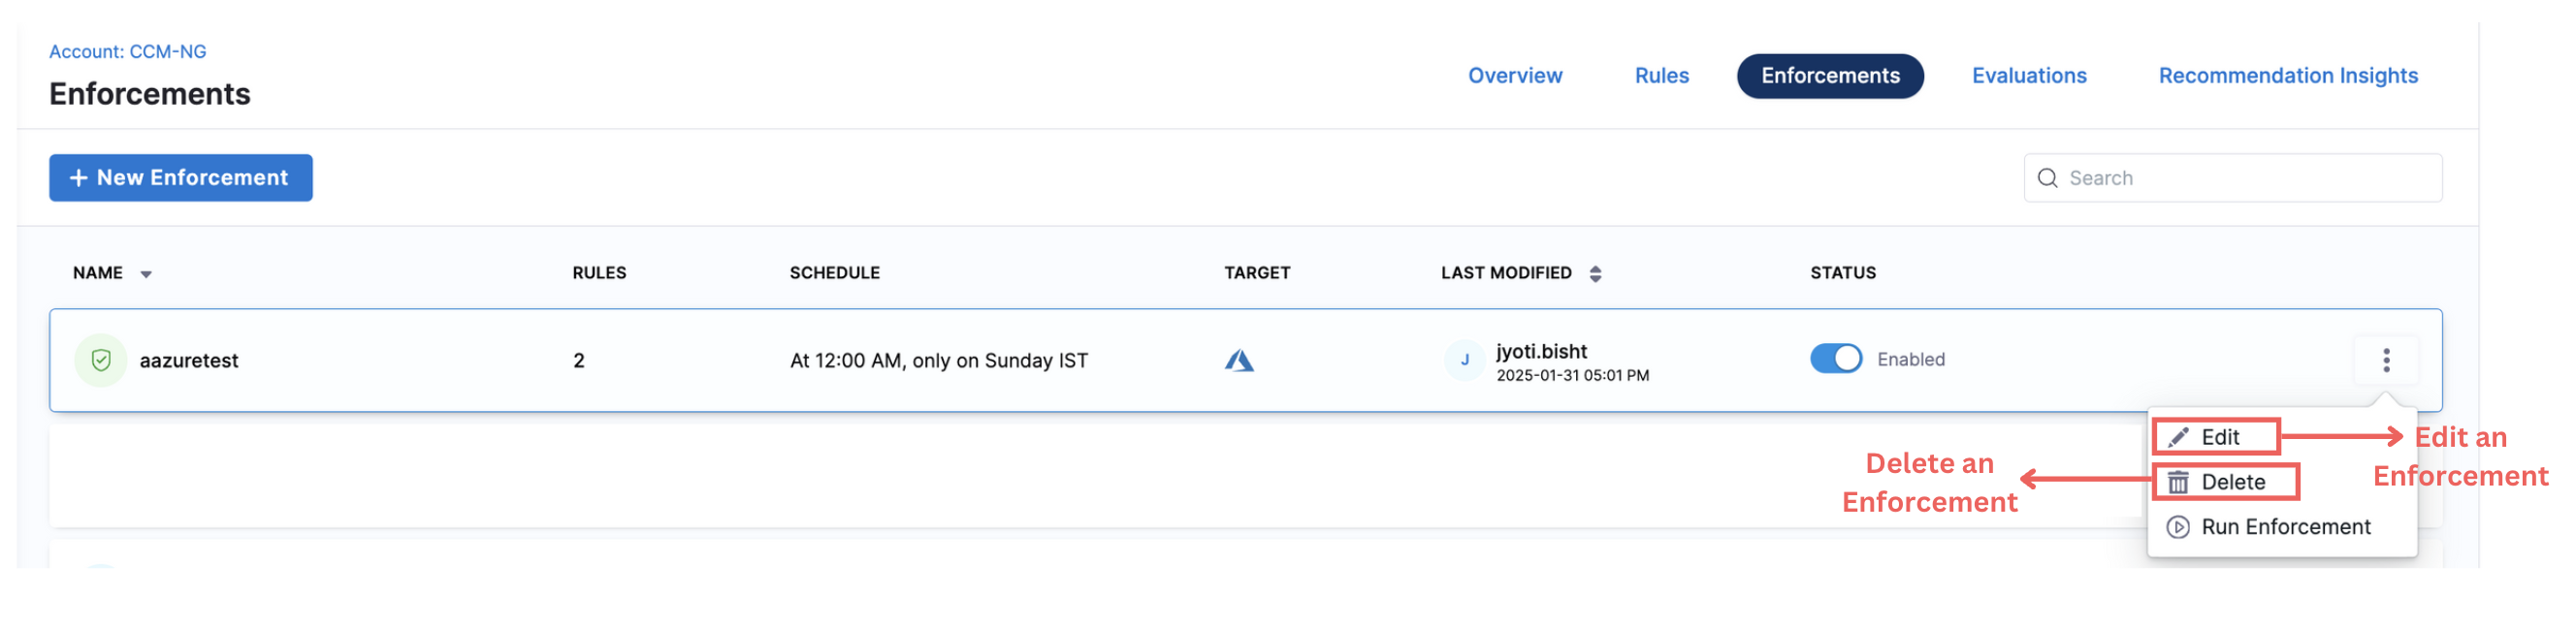Click the play icon for Run Enforcement
The height and width of the screenshot is (628, 2576).
coord(2177,527)
